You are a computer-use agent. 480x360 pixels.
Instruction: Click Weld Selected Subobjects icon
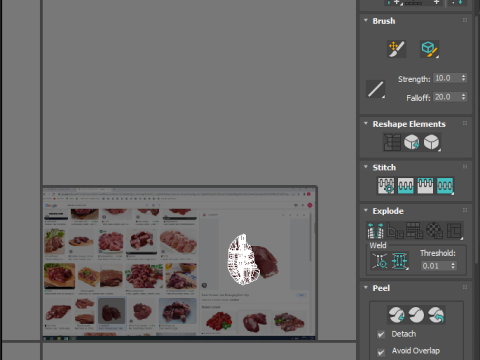click(399, 261)
